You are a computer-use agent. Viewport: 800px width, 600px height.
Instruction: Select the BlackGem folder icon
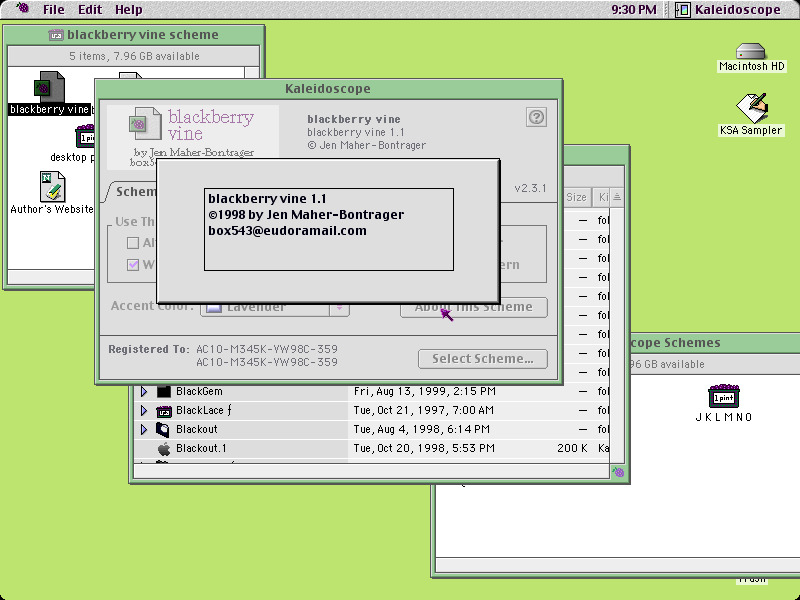[164, 391]
